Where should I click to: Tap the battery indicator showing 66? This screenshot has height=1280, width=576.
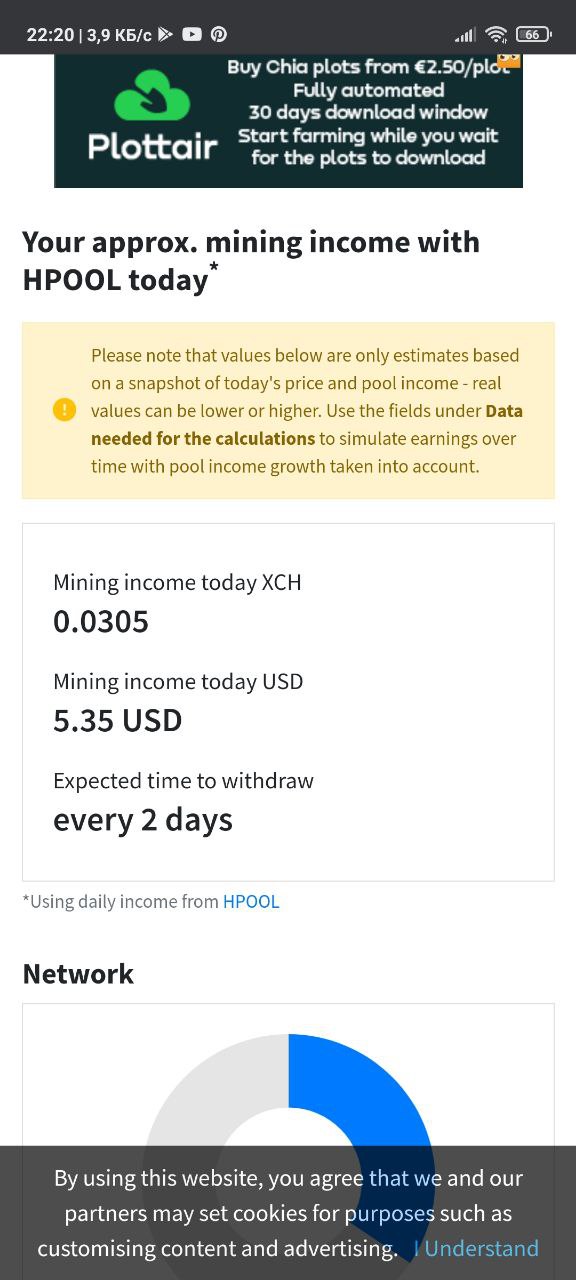pyautogui.click(x=534, y=34)
